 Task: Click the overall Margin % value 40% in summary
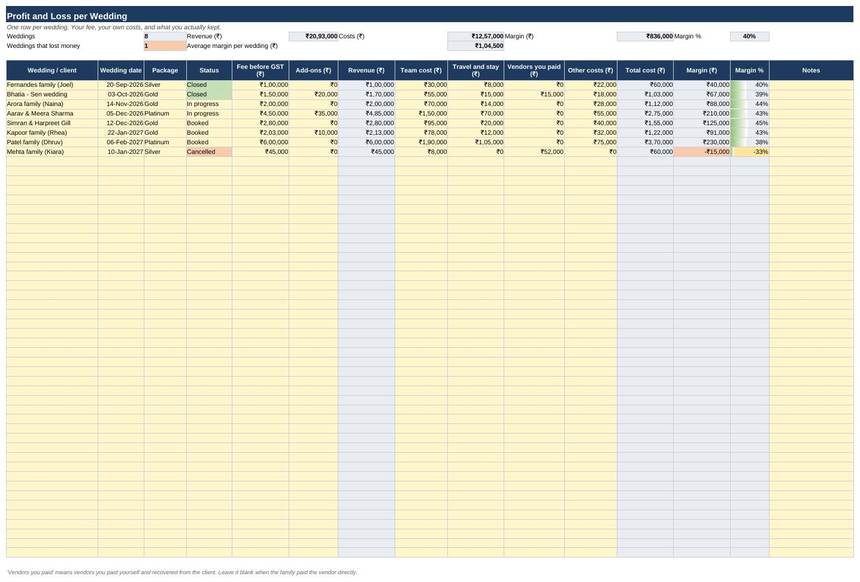pyautogui.click(x=750, y=36)
